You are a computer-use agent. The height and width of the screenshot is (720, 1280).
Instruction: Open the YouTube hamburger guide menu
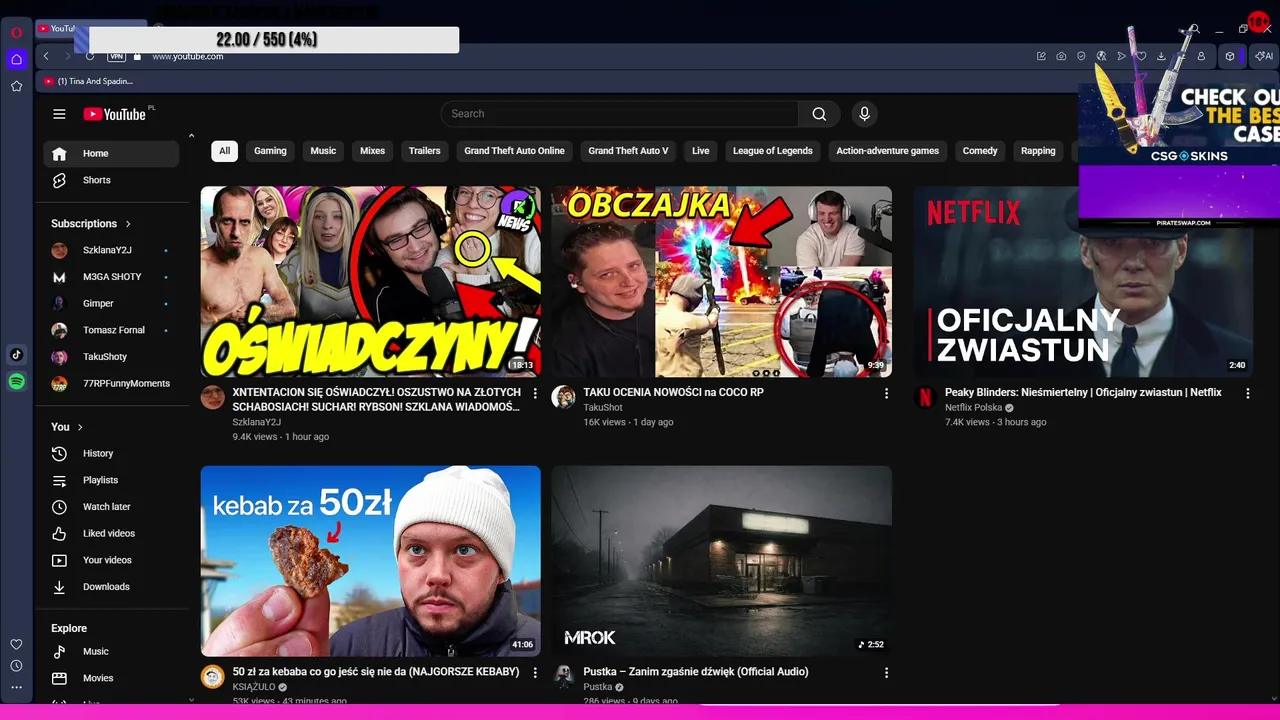[x=59, y=114]
